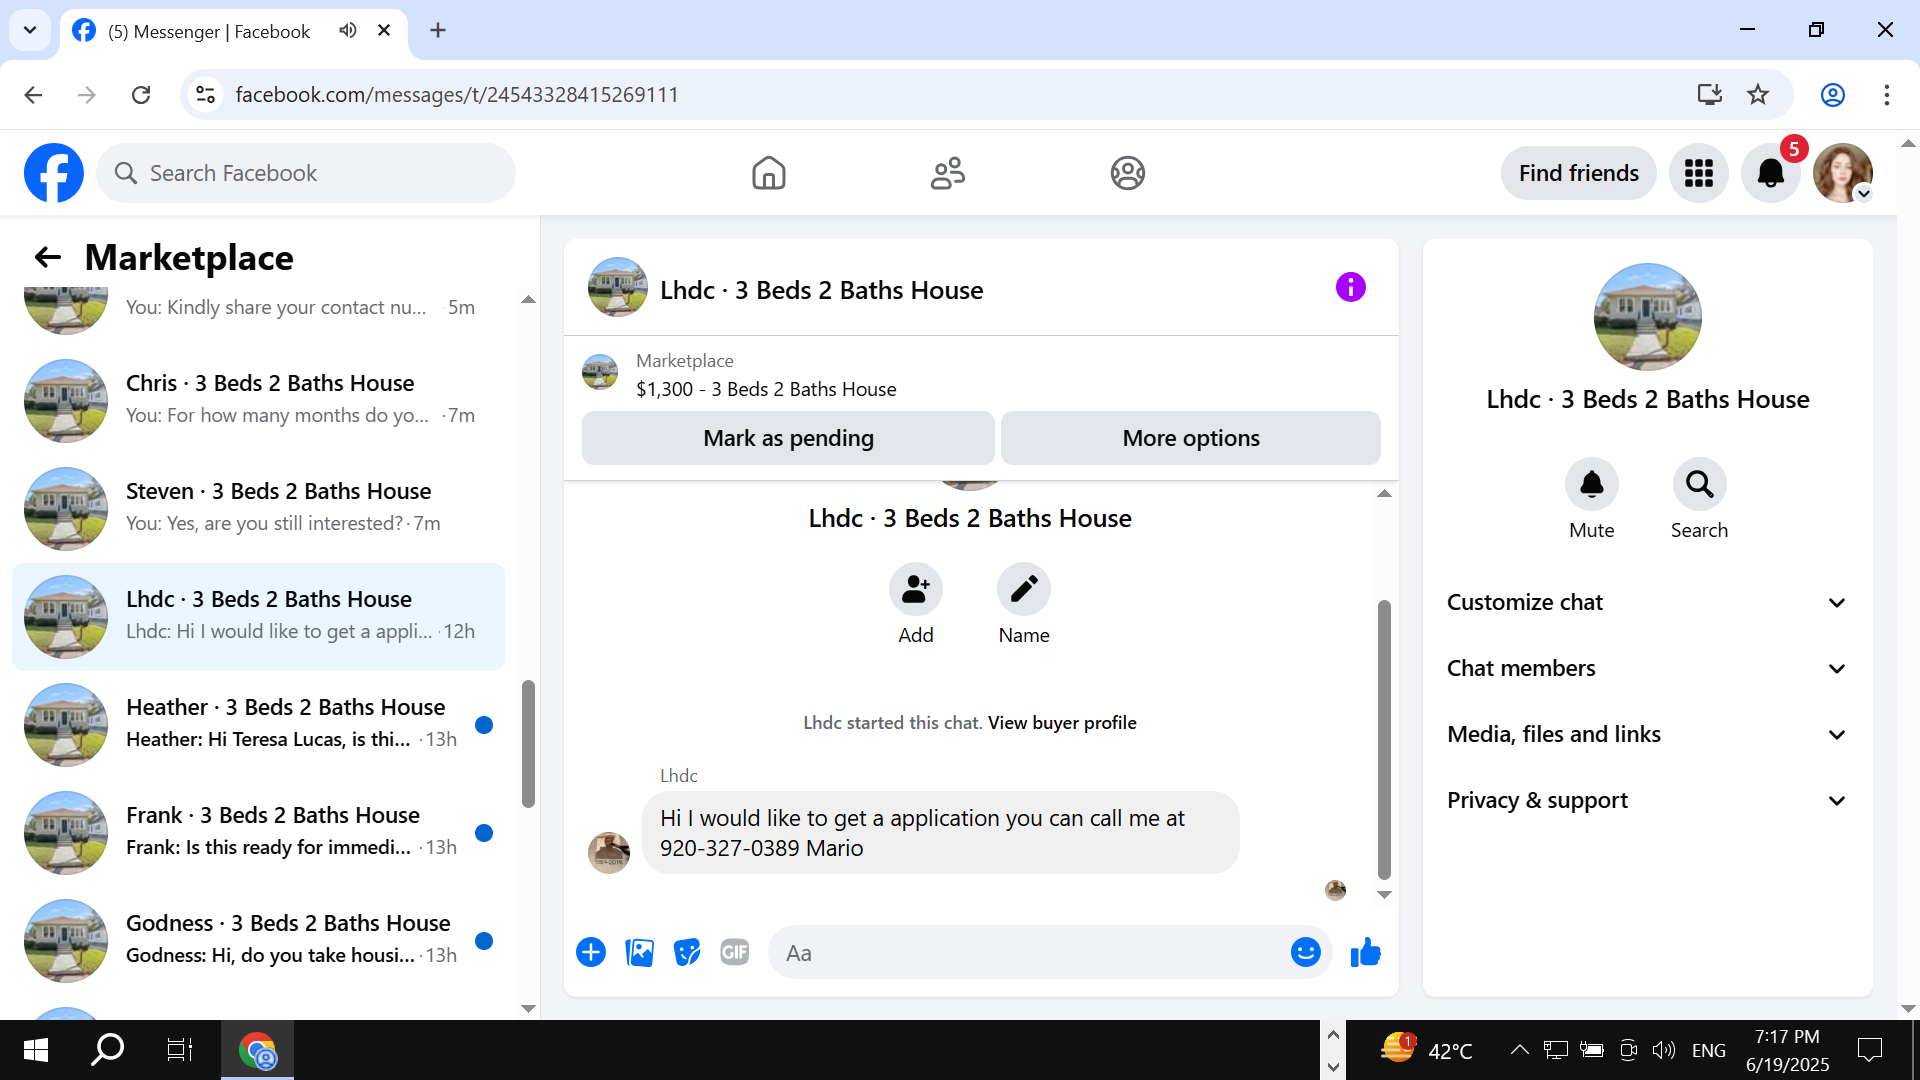
Task: Open the account profile picture menu
Action: tap(1842, 173)
